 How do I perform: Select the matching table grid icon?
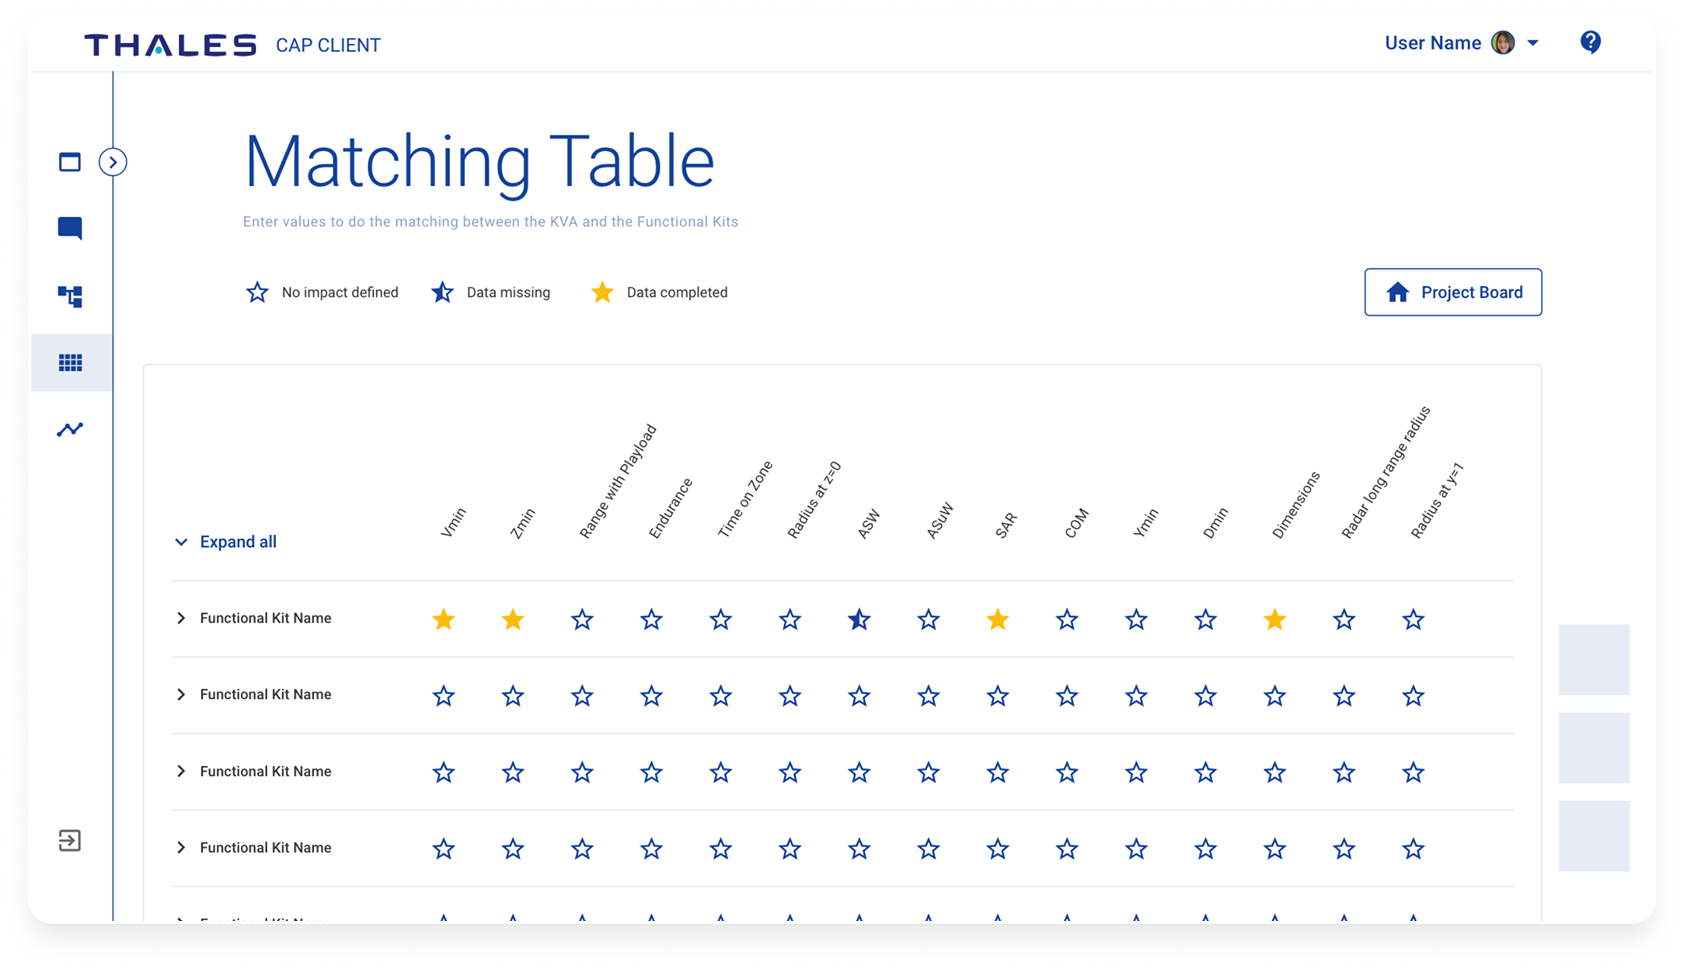click(70, 363)
